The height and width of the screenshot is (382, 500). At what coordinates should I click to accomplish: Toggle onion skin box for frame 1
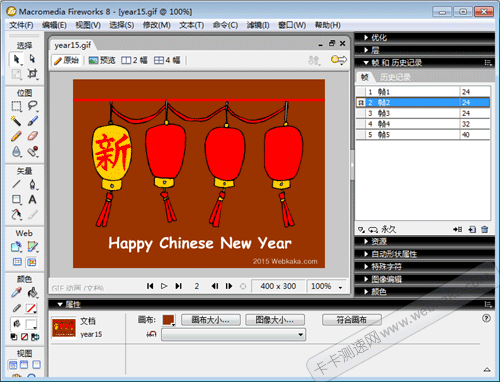361,92
